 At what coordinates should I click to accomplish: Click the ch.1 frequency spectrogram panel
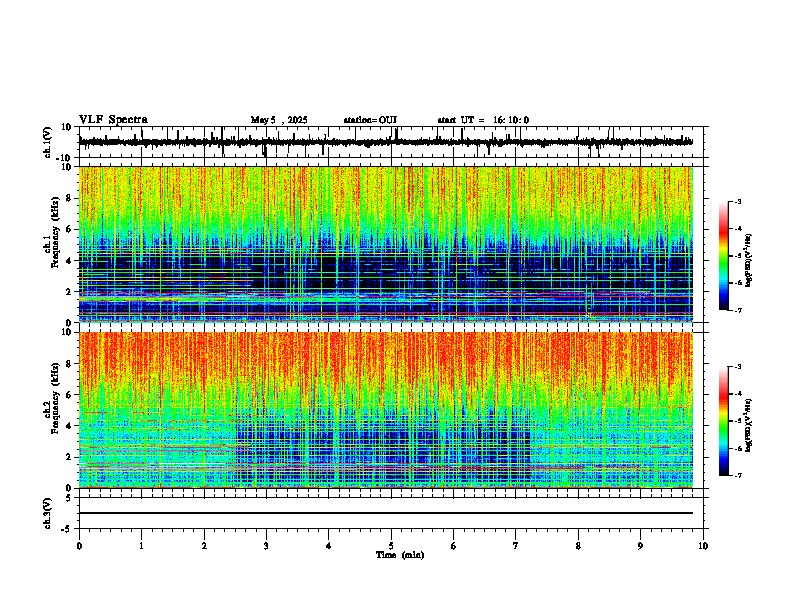click(385, 244)
